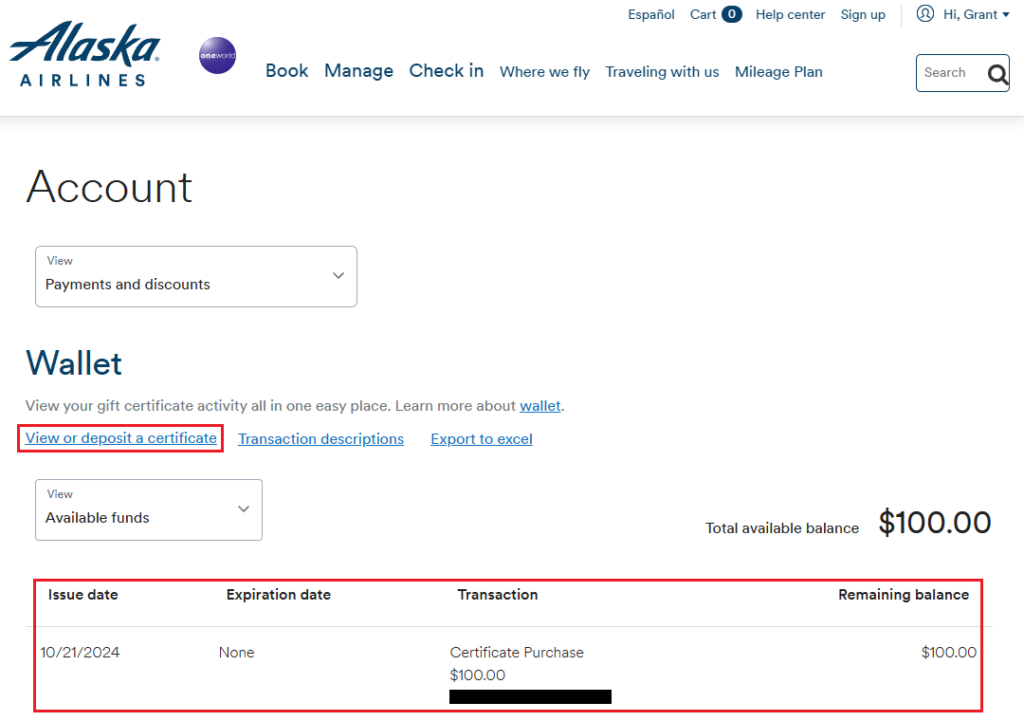The width and height of the screenshot is (1024, 721).
Task: Open the Payments and discounts view dropdown
Action: [x=196, y=276]
